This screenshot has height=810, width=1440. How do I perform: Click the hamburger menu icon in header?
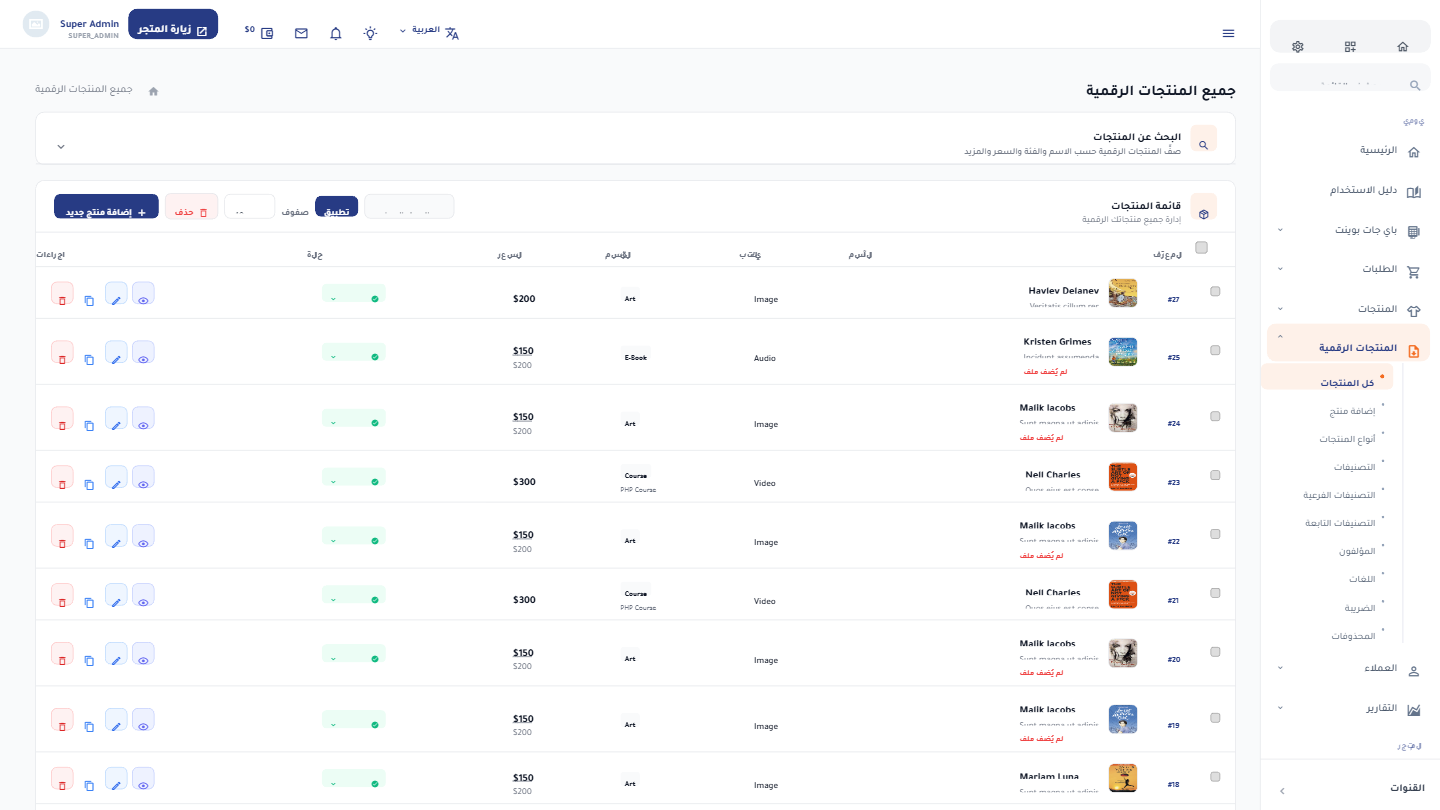[x=1228, y=33]
